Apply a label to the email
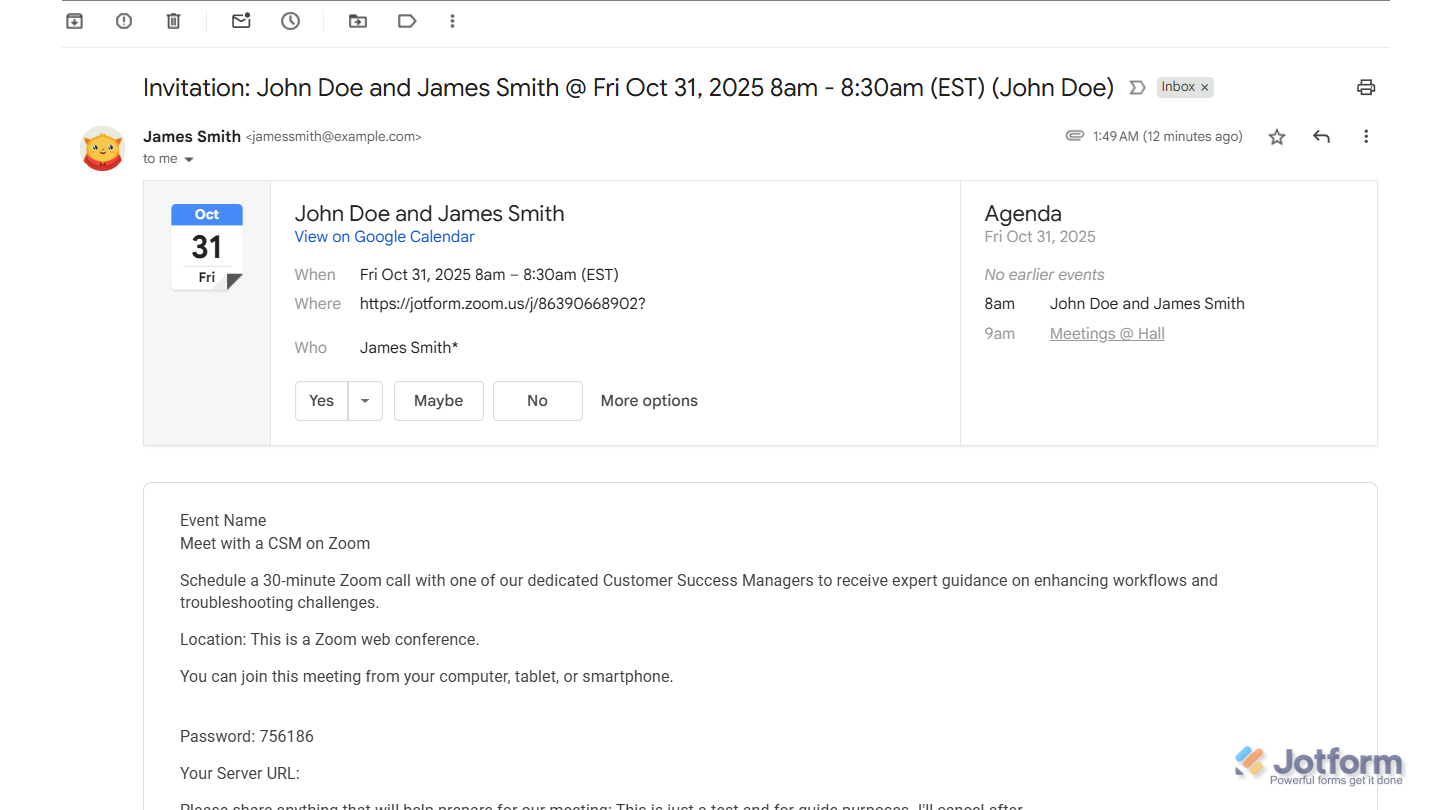The height and width of the screenshot is (810, 1440). (x=407, y=20)
